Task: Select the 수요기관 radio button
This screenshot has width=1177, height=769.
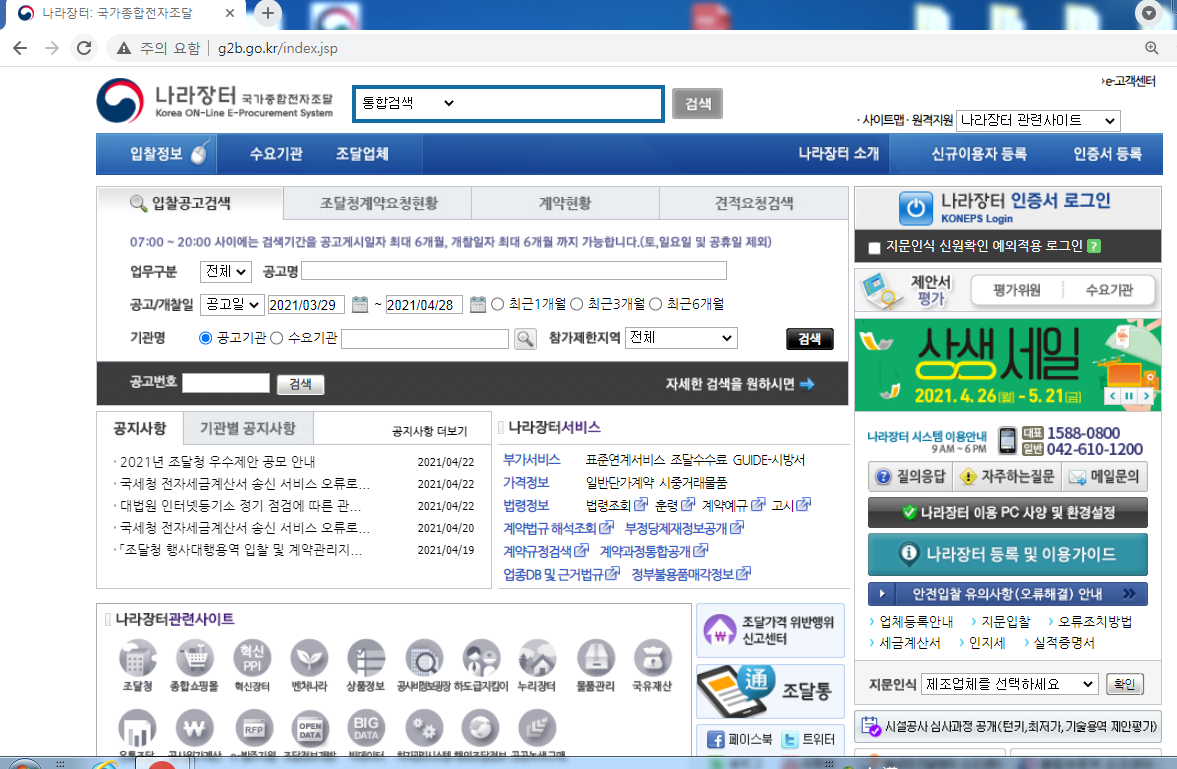Action: [x=276, y=338]
